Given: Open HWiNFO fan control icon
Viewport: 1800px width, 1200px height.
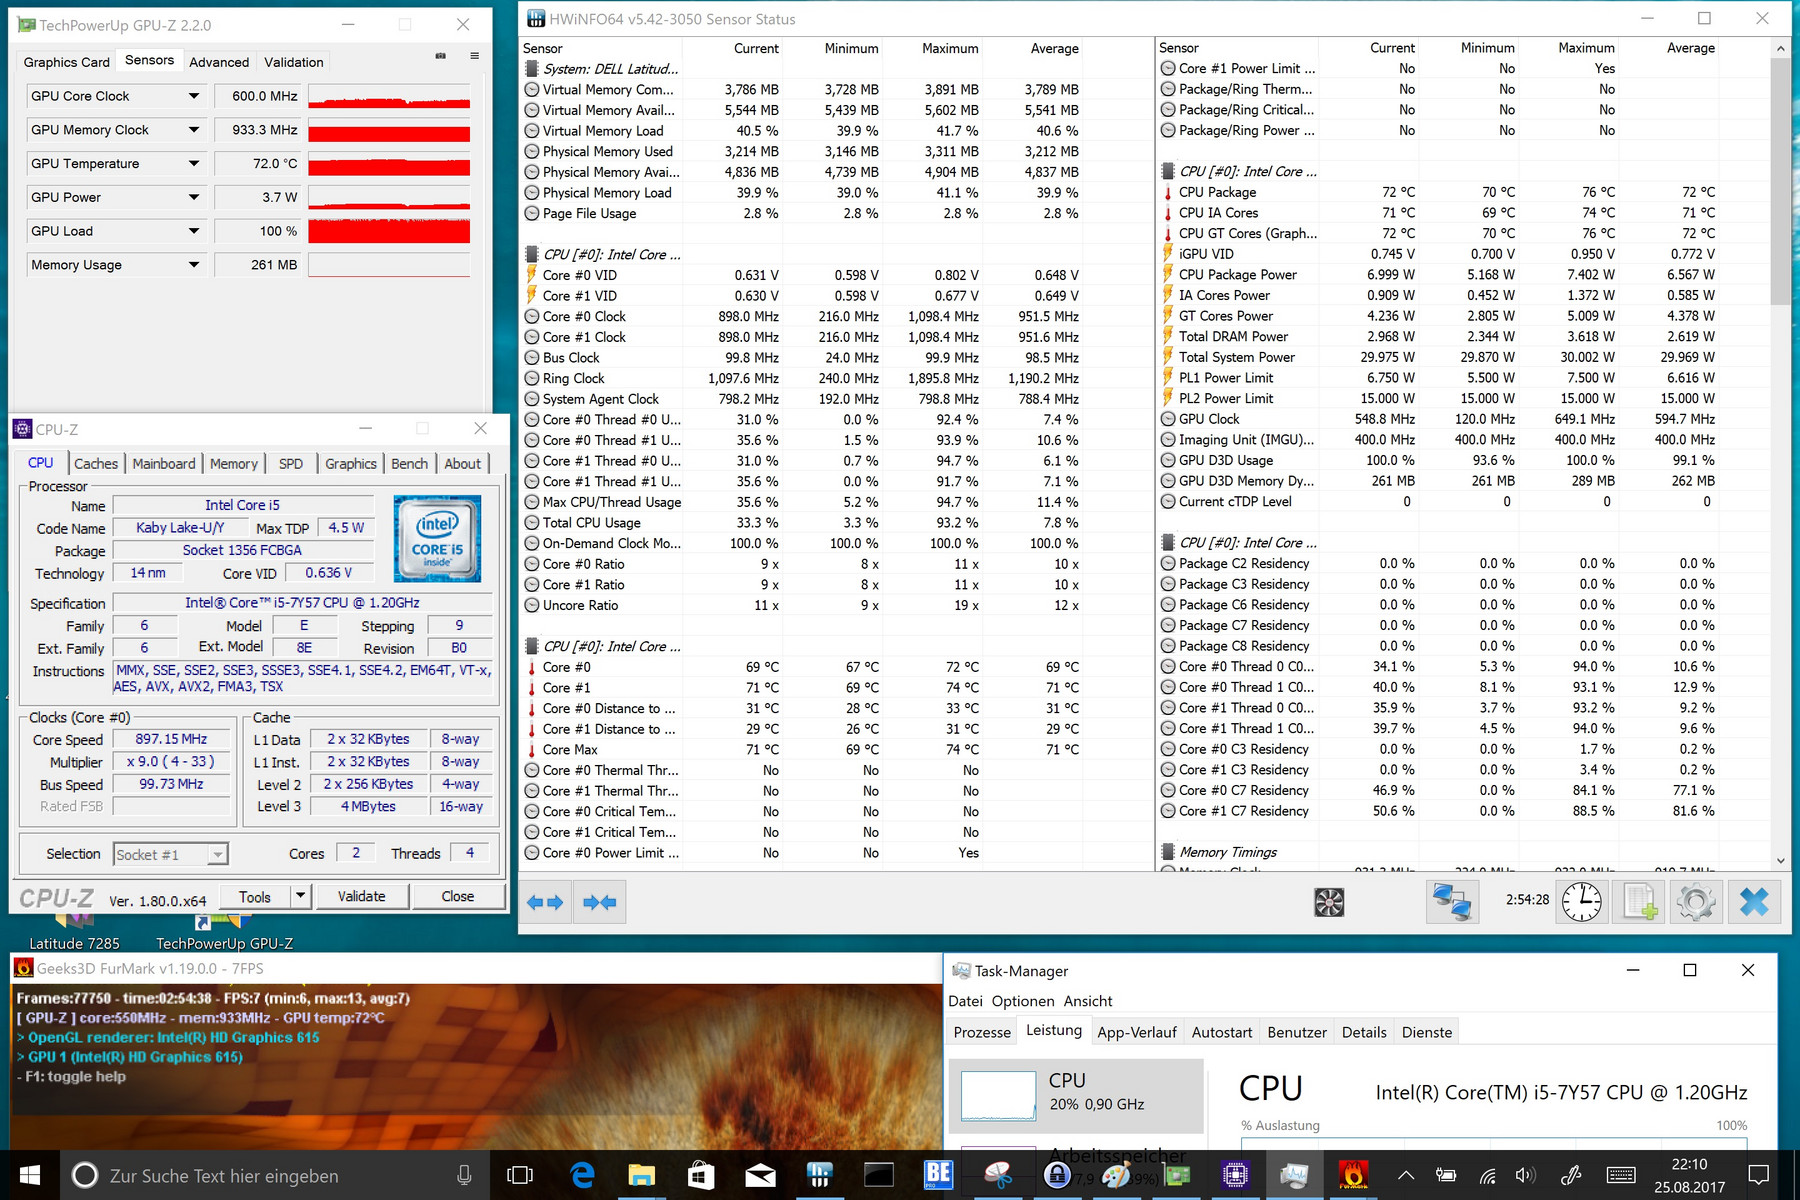Looking at the screenshot, I should tap(1329, 902).
